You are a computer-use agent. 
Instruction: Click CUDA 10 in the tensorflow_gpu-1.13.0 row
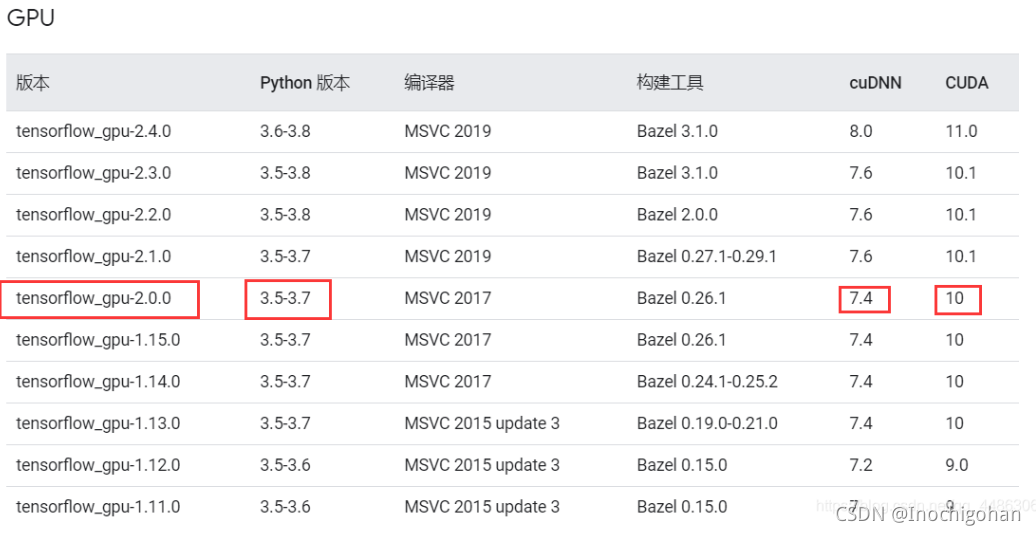(955, 423)
